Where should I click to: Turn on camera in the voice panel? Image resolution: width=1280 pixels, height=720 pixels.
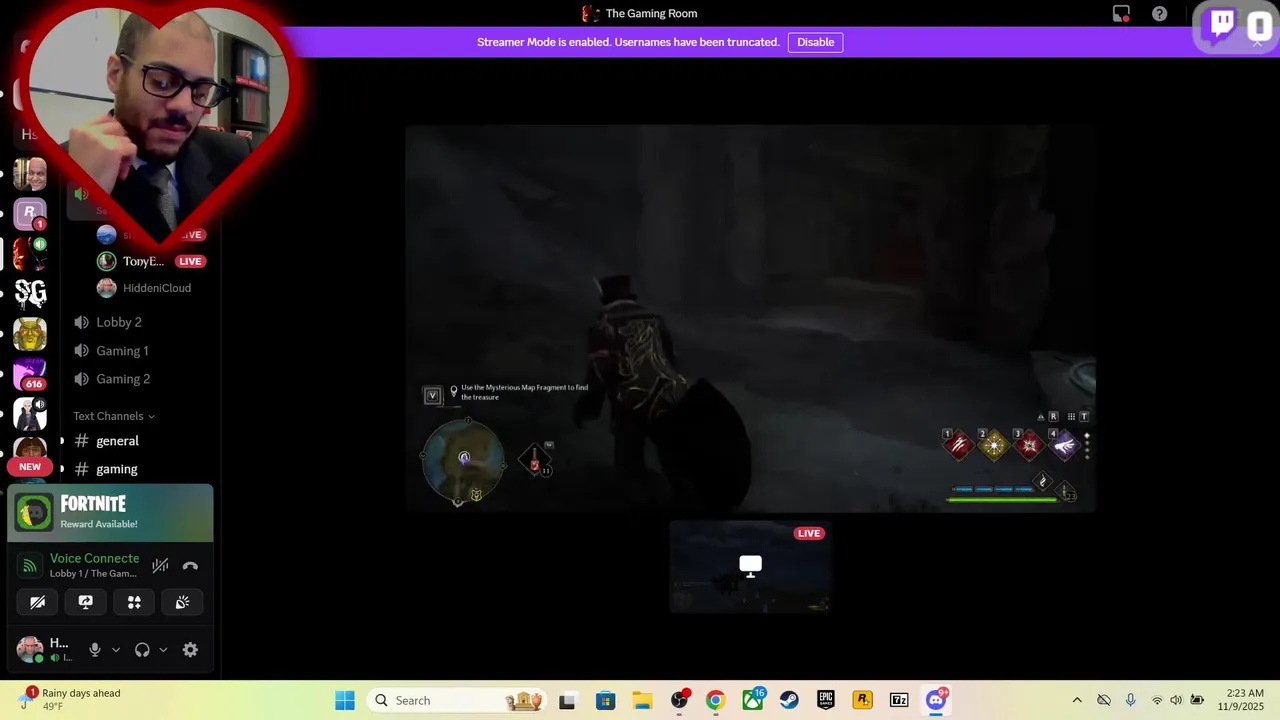pos(37,602)
